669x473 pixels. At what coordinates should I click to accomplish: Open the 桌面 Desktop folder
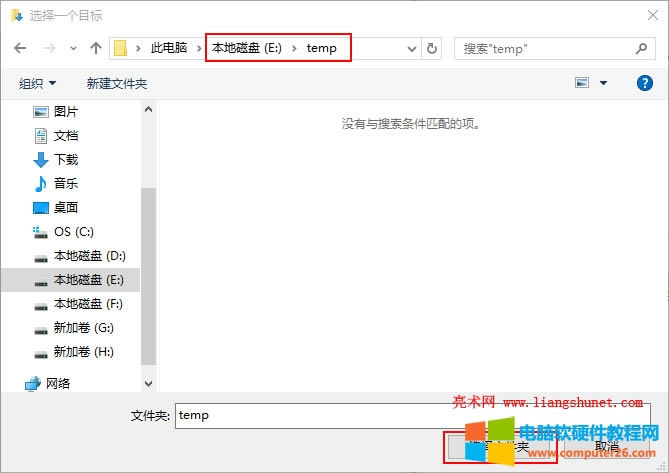pos(66,207)
